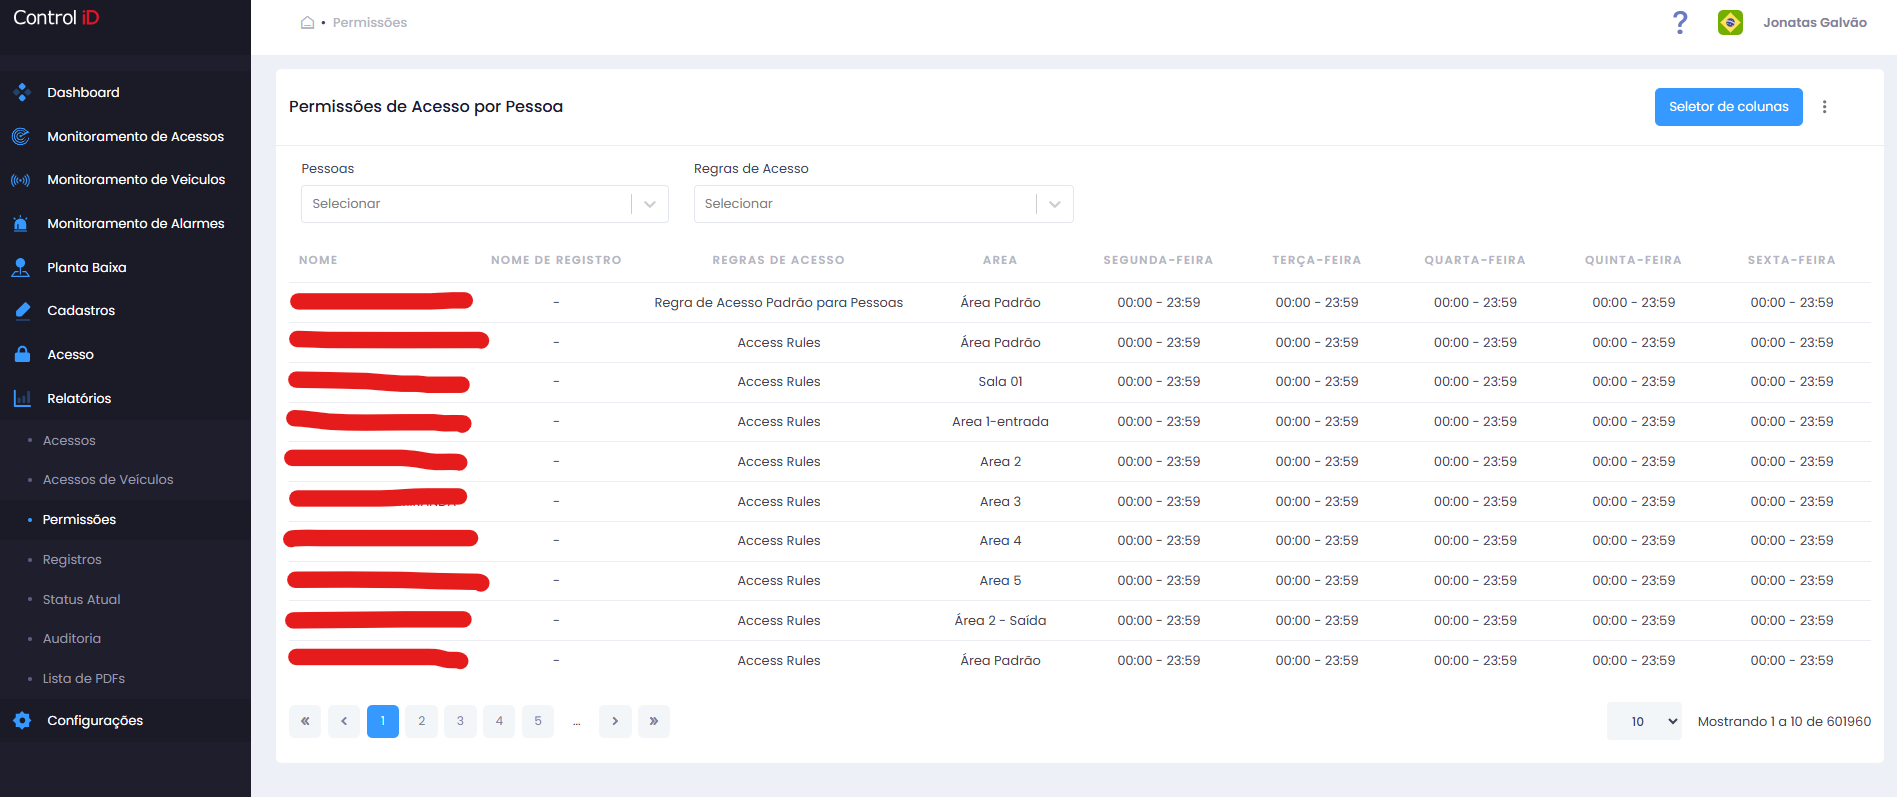Go to page 2
The height and width of the screenshot is (797, 1897).
pyautogui.click(x=422, y=721)
